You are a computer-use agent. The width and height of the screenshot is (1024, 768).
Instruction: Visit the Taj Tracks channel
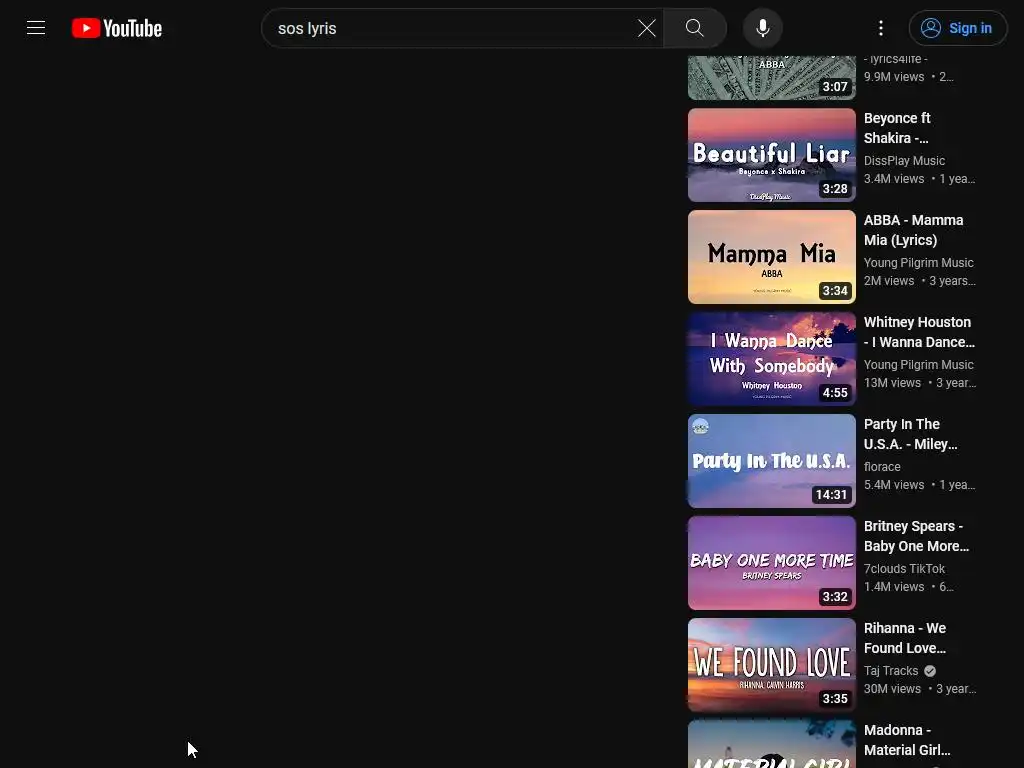coord(891,671)
